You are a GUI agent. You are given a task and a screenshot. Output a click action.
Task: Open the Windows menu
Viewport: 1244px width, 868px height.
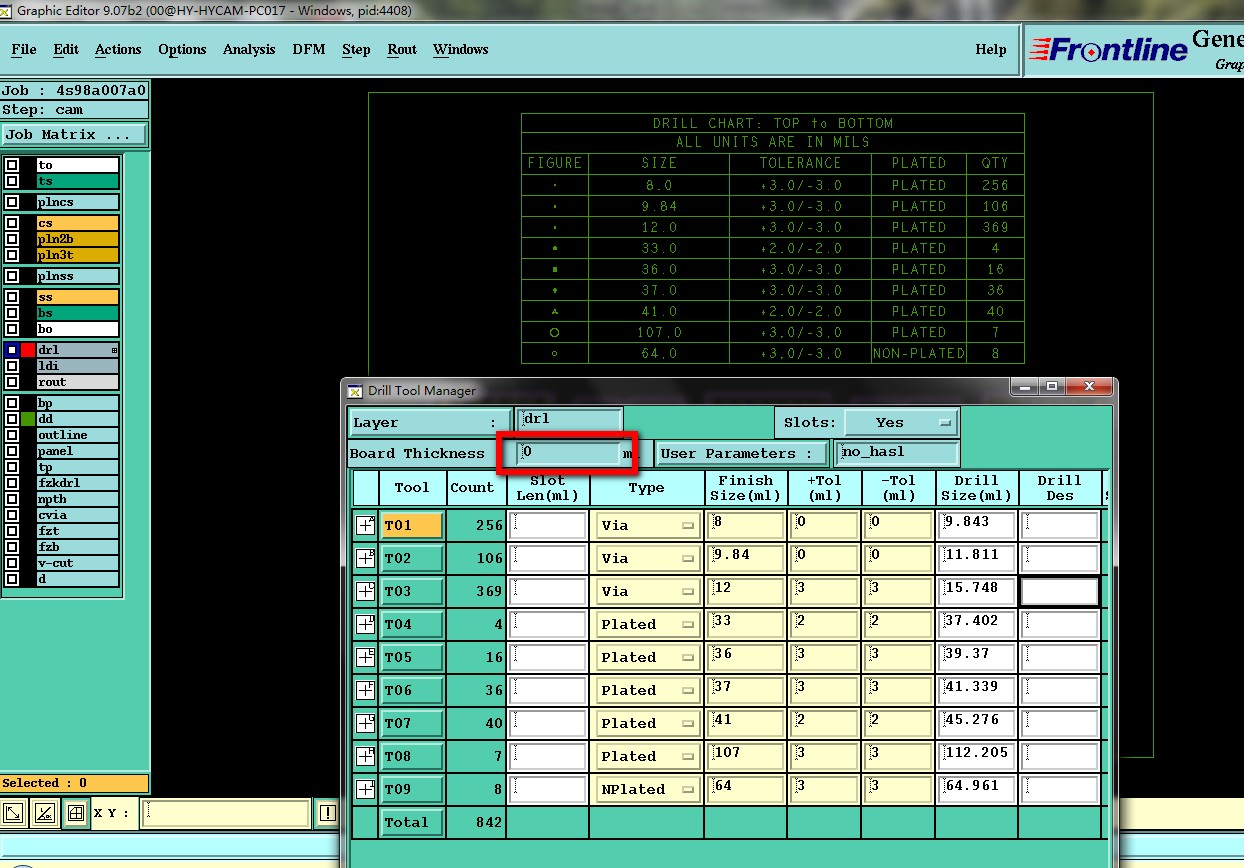click(x=461, y=49)
